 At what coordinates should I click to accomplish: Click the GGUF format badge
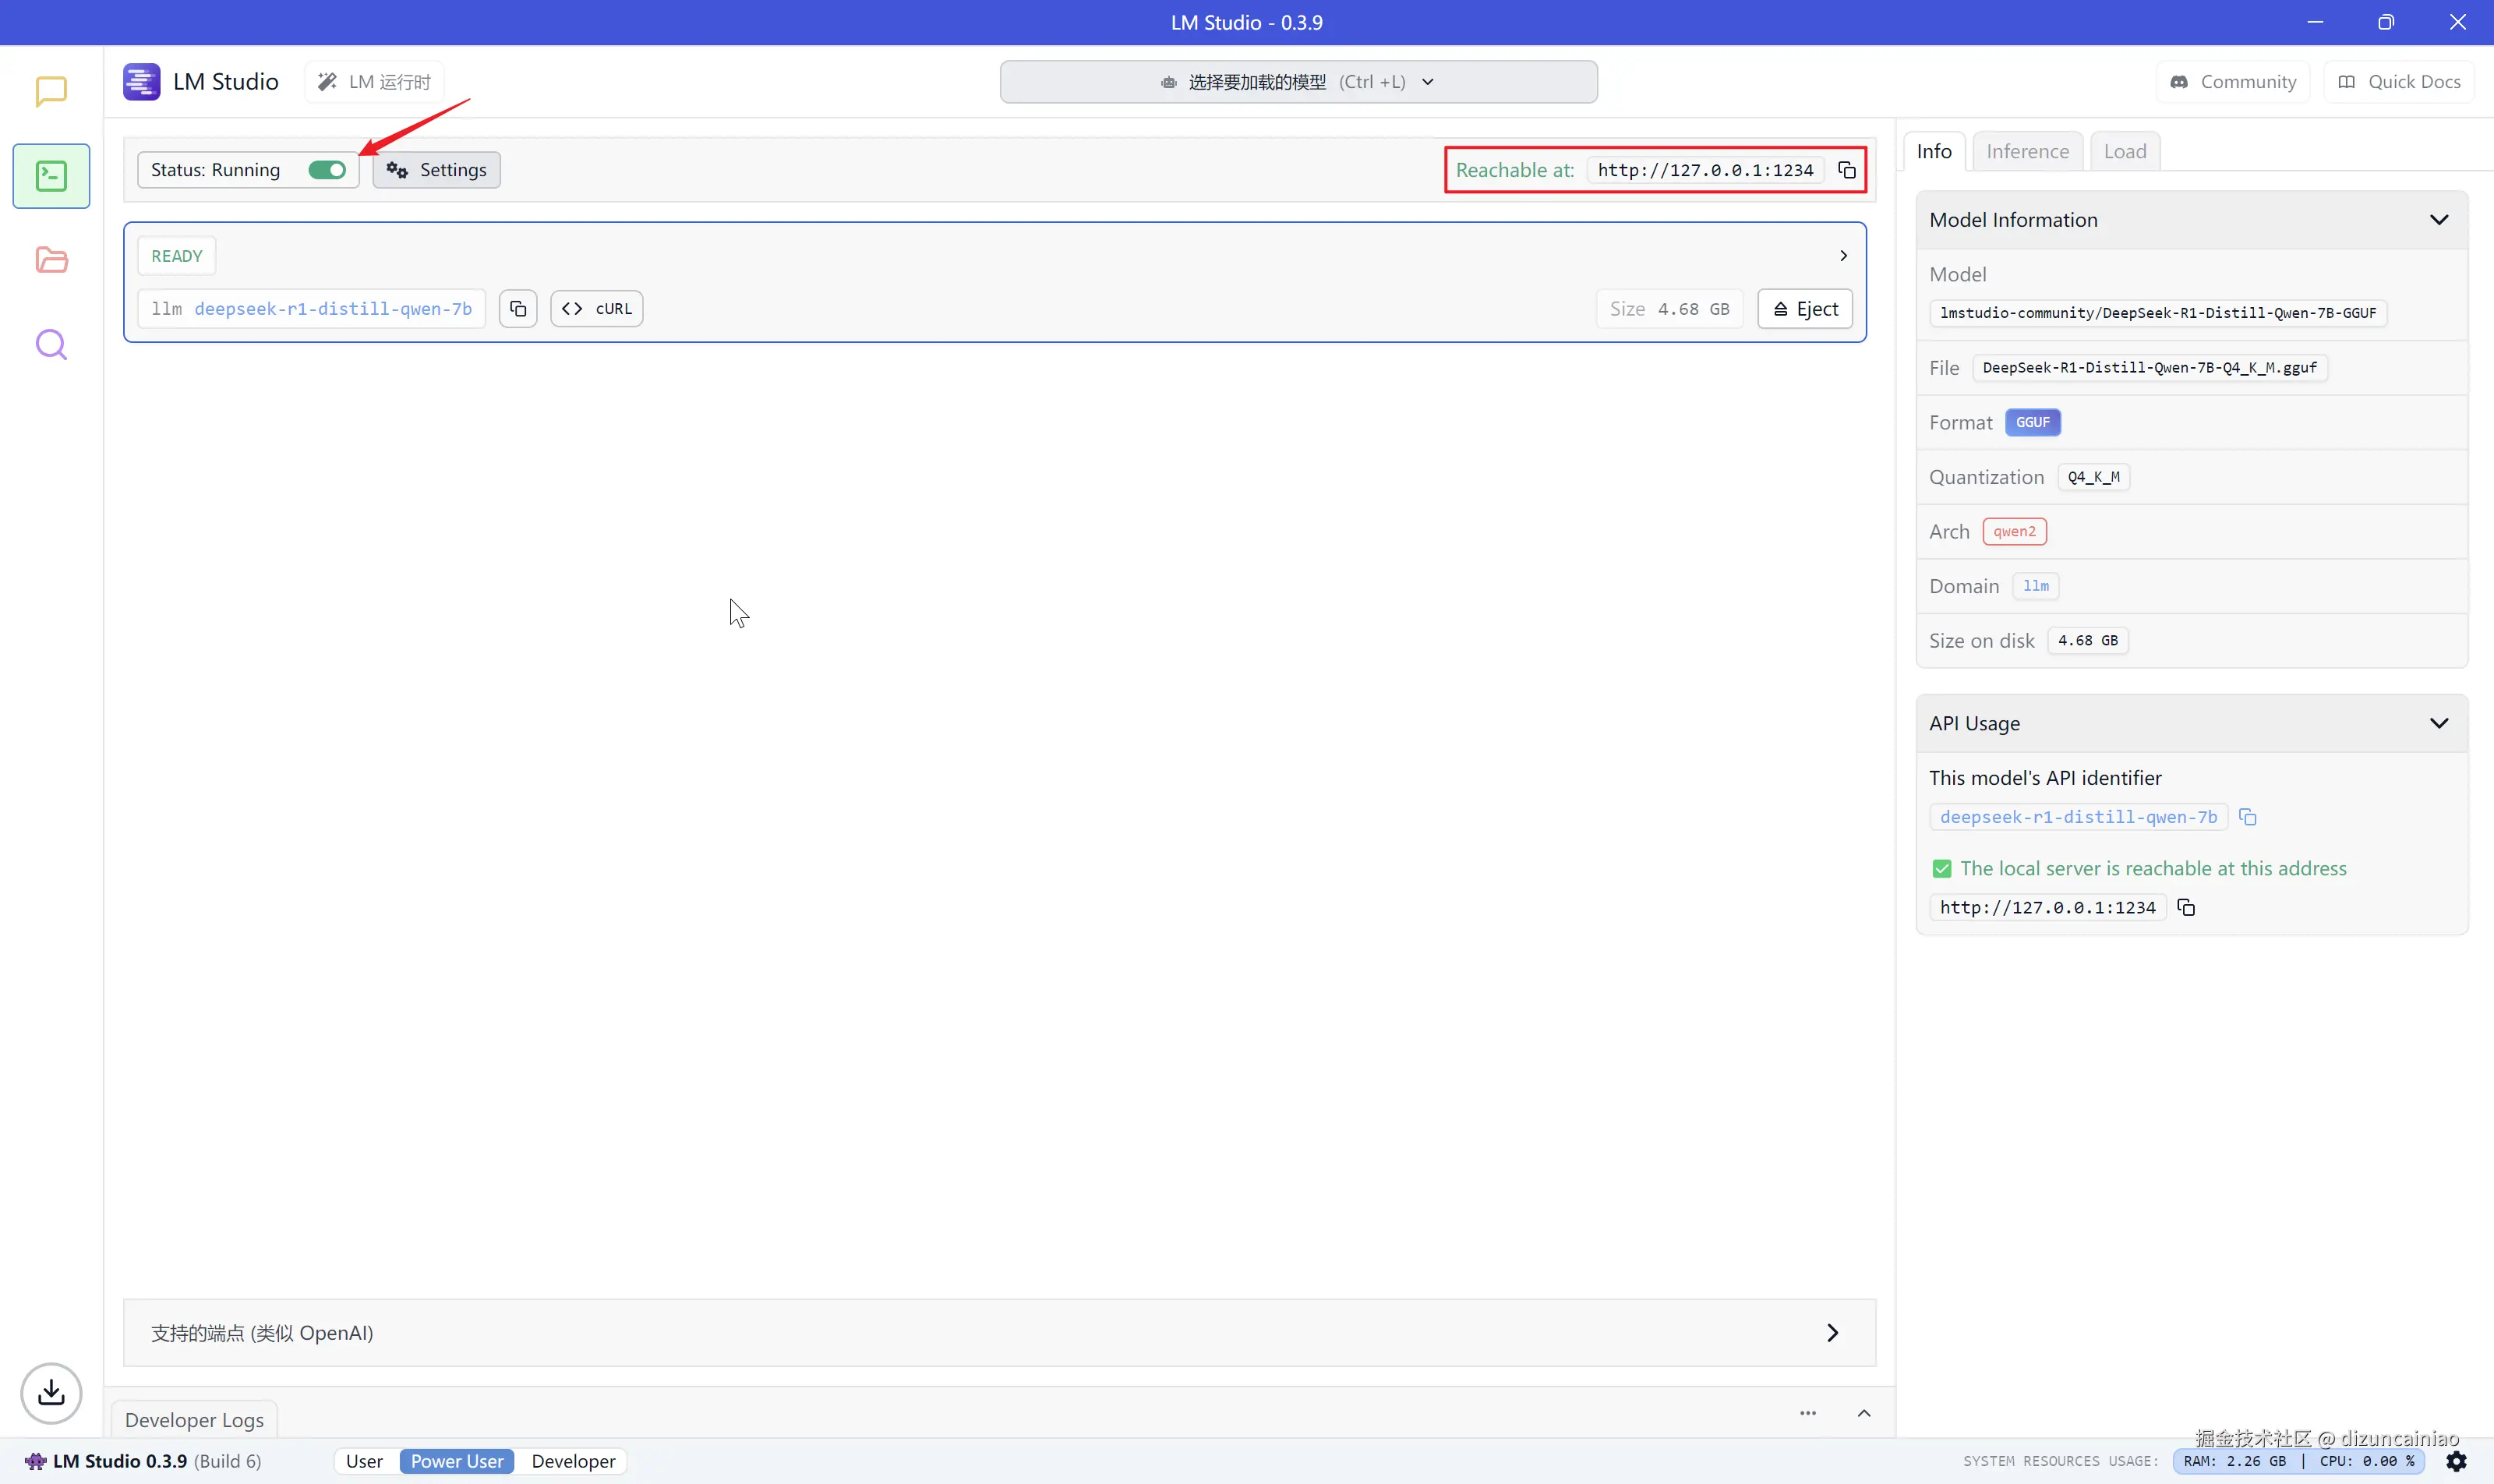(x=2032, y=422)
